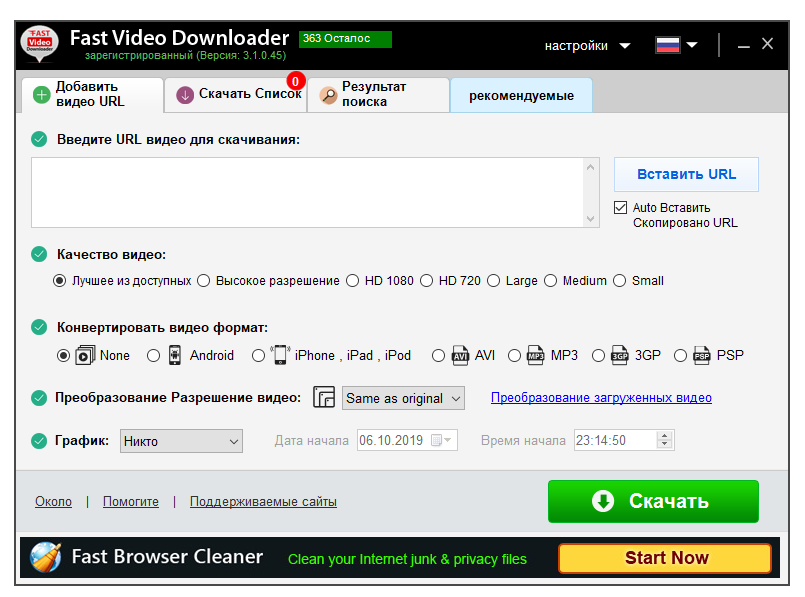Click the iPhone device icon
Screen dimensions: 805x597
pos(280,355)
